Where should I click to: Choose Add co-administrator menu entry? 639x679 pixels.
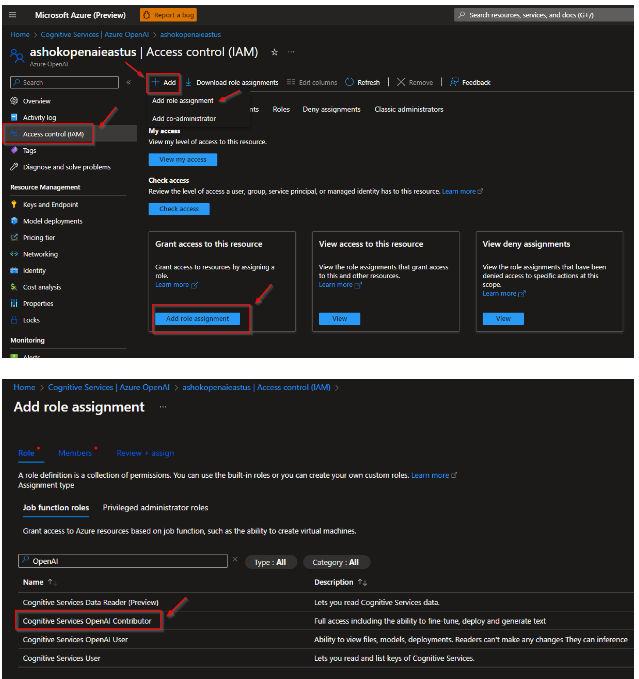pyautogui.click(x=184, y=119)
